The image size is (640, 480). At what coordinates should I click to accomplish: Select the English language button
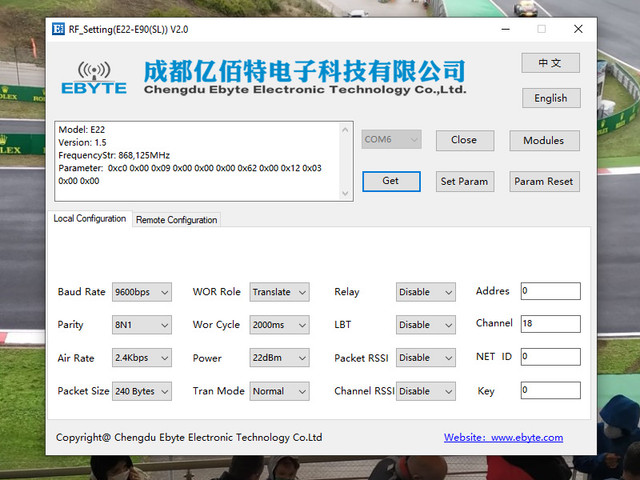[x=551, y=98]
